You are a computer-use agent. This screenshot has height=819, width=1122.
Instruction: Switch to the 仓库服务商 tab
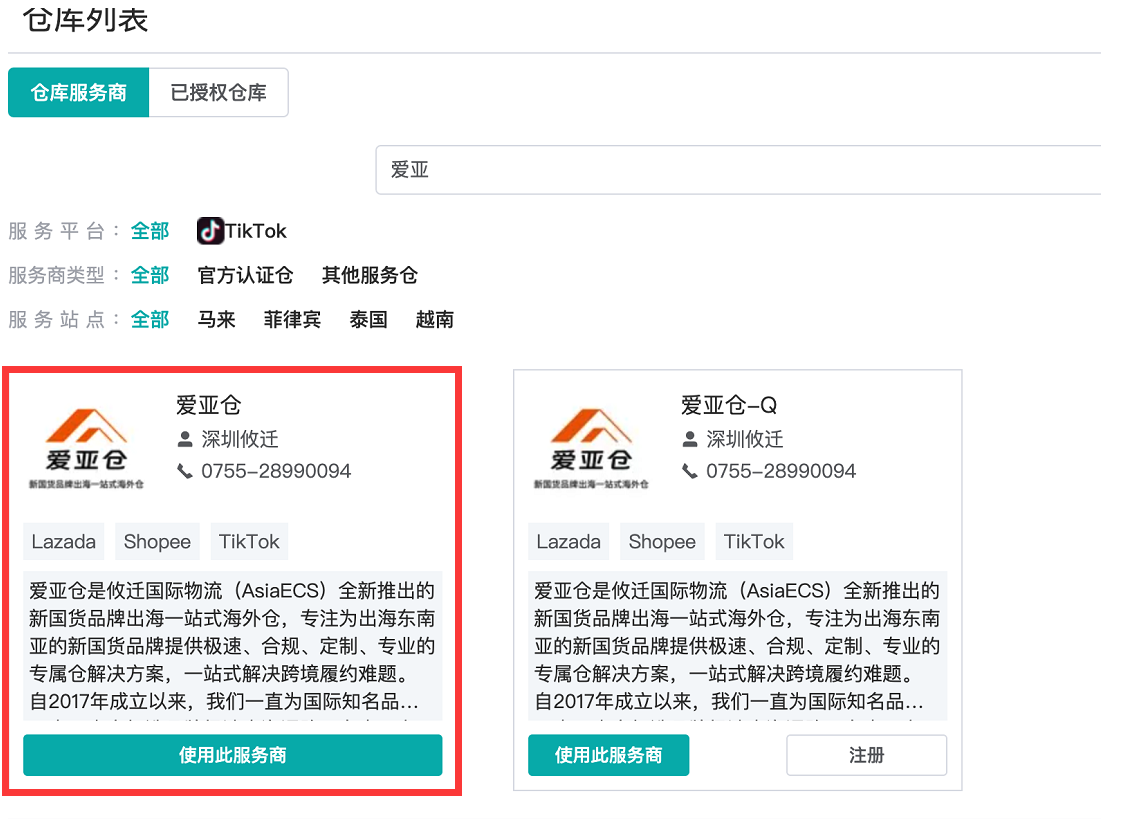pos(78,92)
